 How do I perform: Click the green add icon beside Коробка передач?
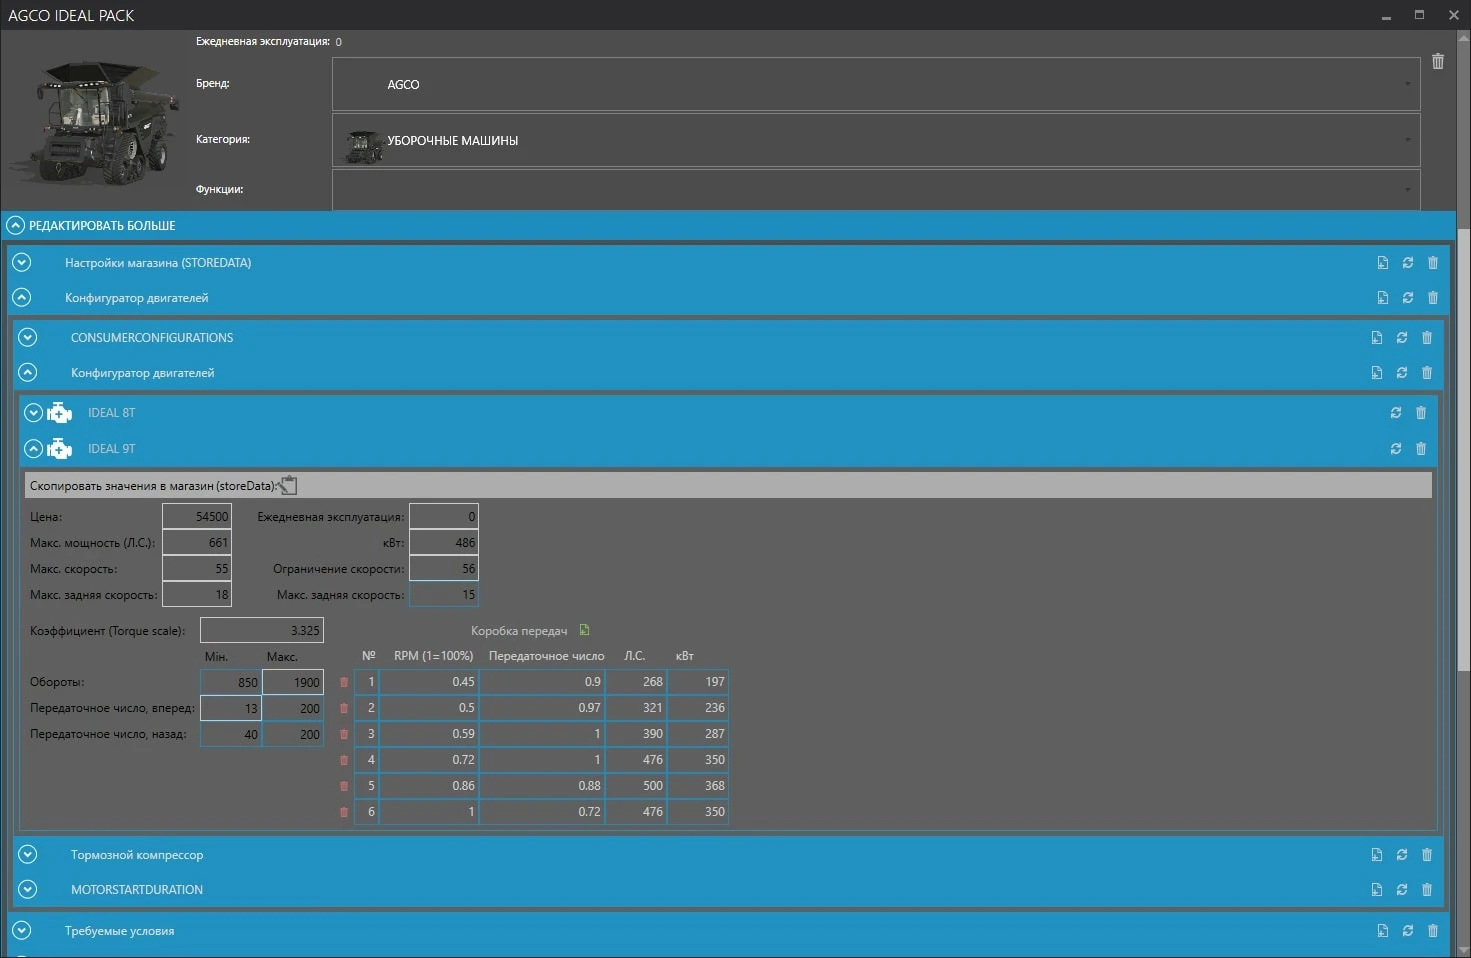pyautogui.click(x=584, y=630)
